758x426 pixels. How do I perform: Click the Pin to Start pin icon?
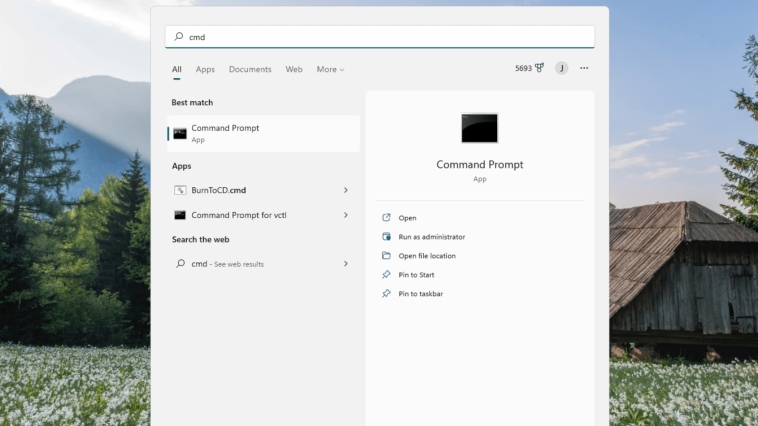386,275
